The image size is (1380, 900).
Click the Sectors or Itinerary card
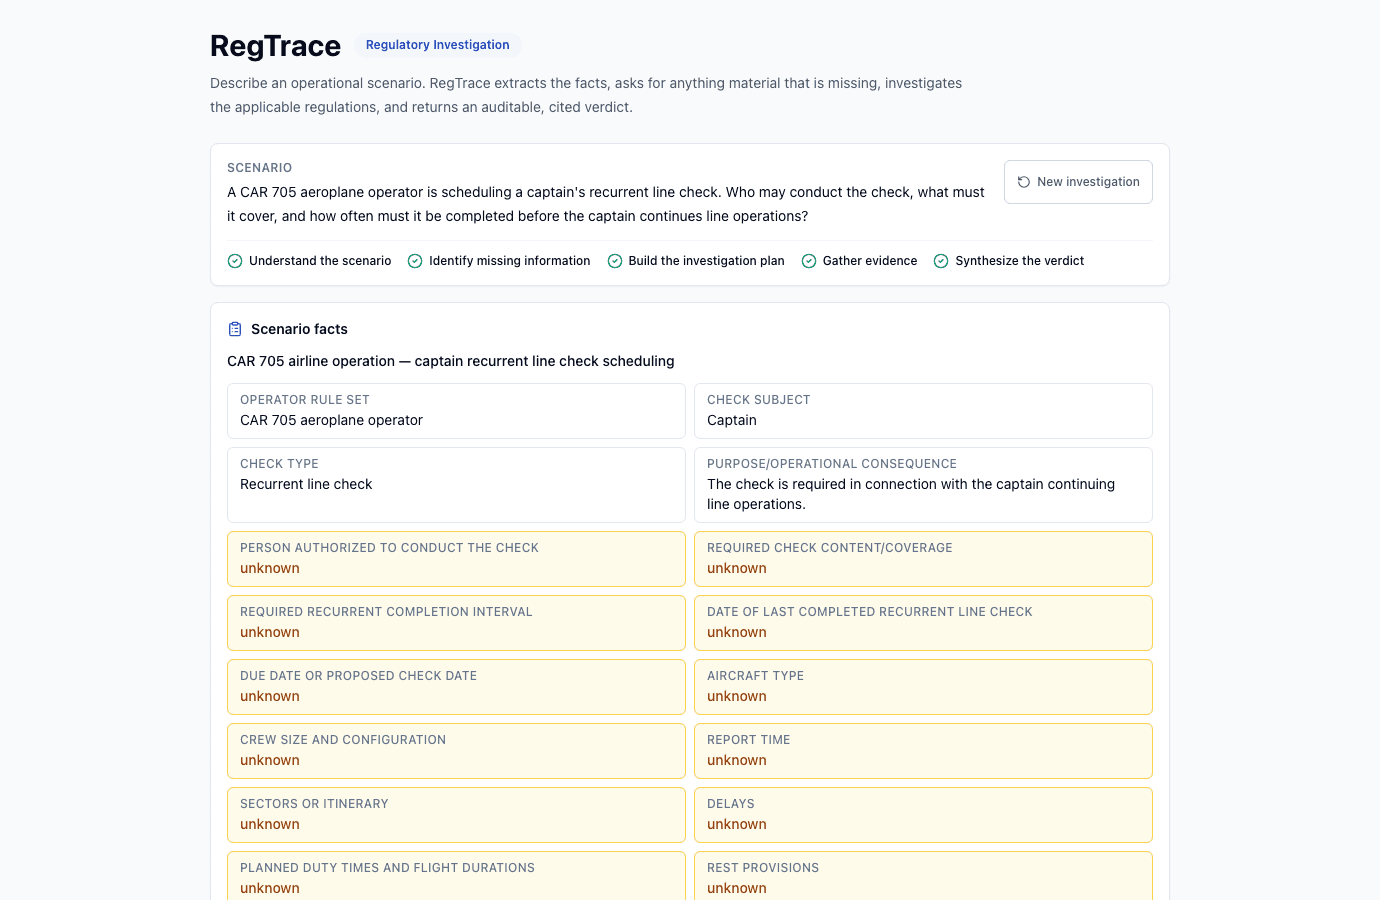(x=456, y=815)
